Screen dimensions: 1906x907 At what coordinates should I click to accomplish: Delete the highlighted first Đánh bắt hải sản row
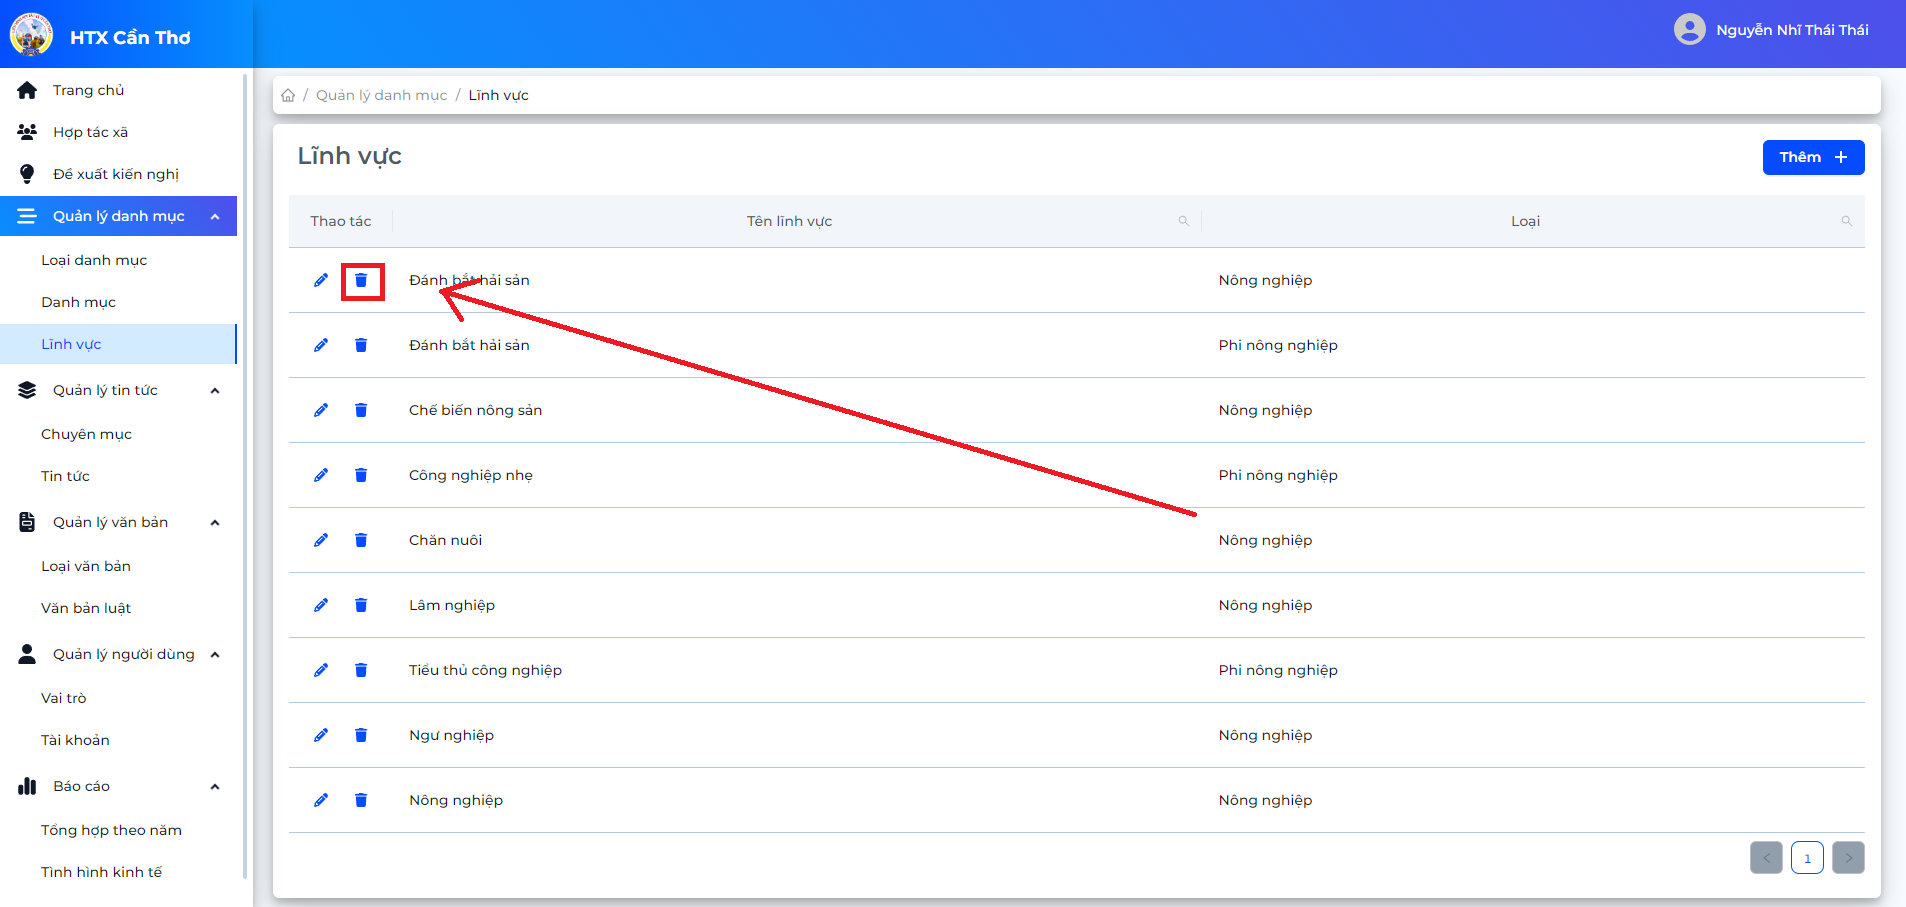(361, 280)
